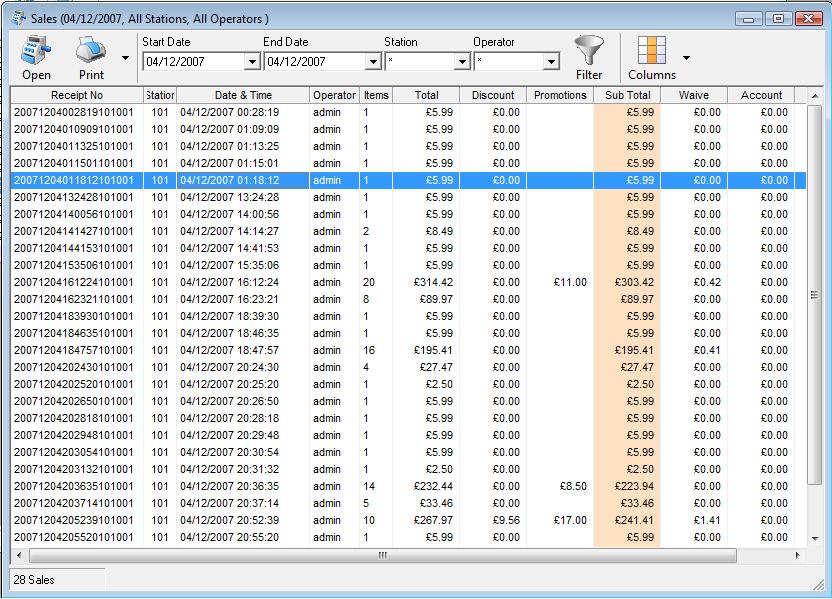
Task: Click the Sales window title bar icon
Action: [18, 18]
